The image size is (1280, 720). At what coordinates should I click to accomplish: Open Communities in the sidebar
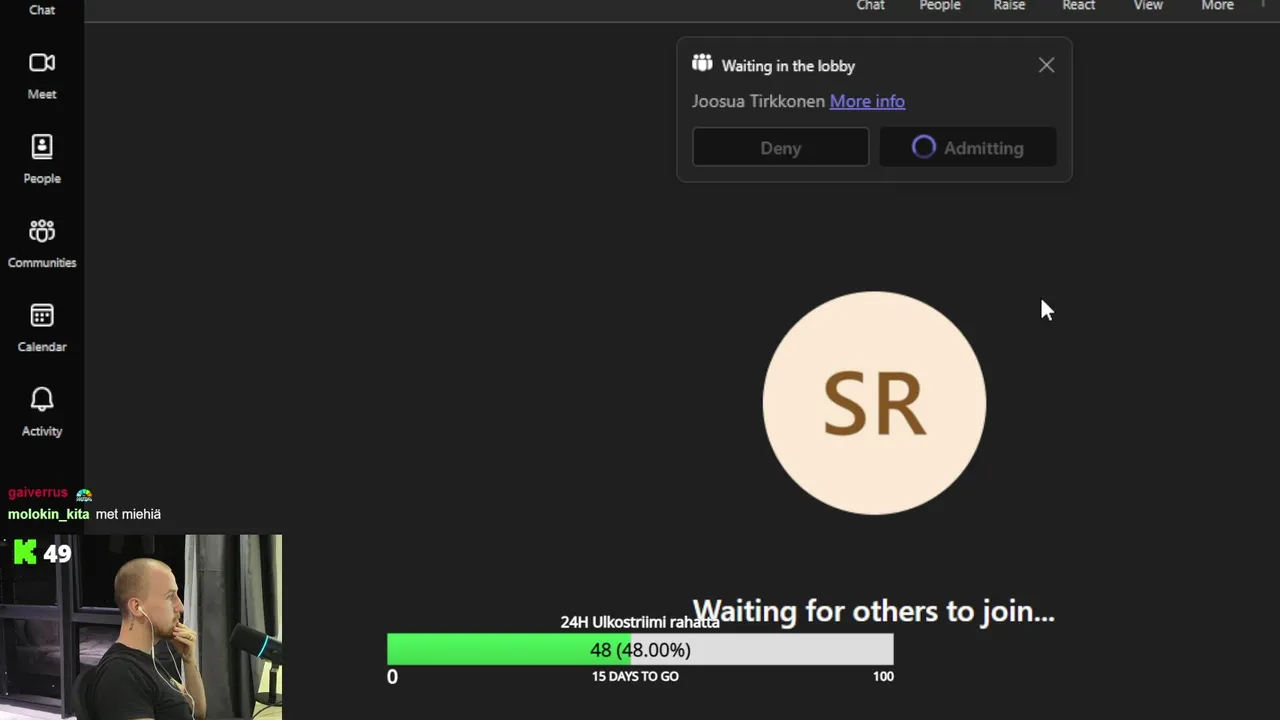pyautogui.click(x=42, y=244)
